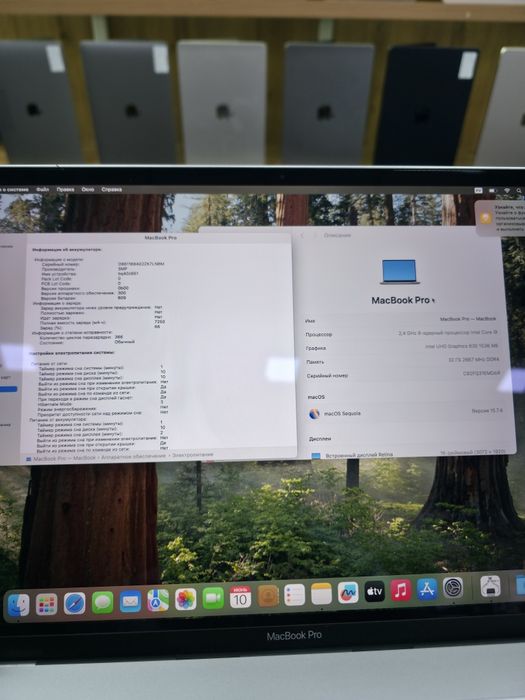Open the Notes app in the Dock
525x700 pixels.
tap(321, 594)
